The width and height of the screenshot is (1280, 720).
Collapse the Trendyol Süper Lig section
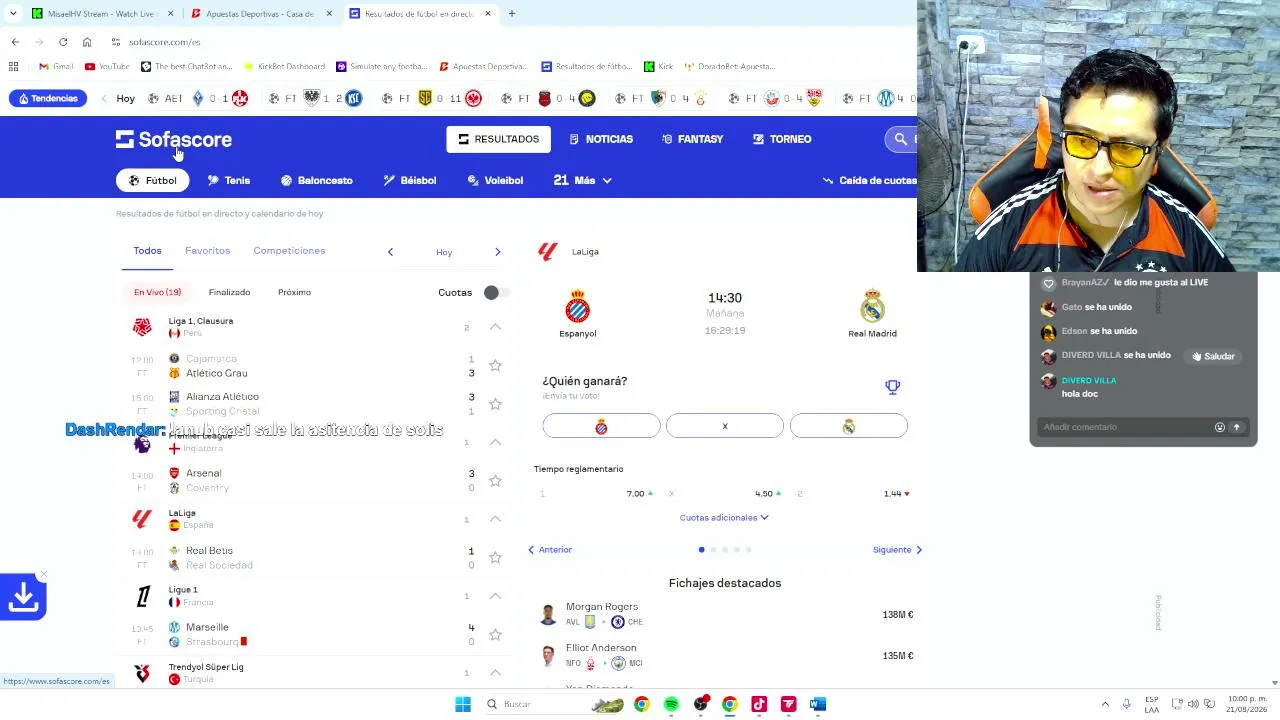coord(495,673)
